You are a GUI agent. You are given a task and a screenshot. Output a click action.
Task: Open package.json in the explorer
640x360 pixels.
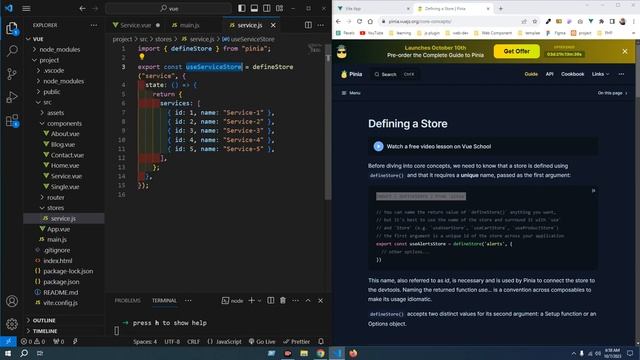coord(61,282)
